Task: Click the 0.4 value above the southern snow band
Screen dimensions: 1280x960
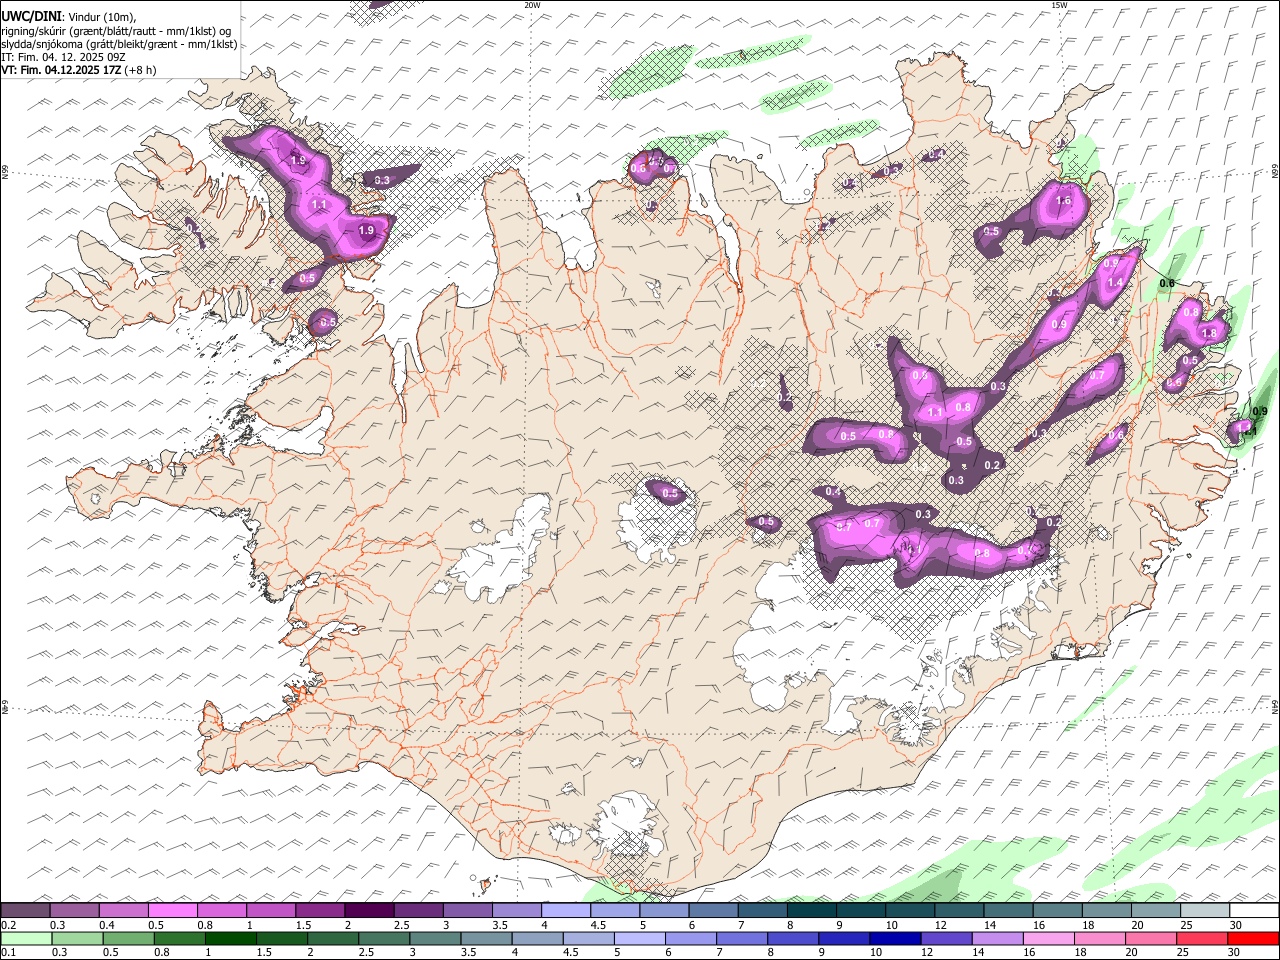Action: pyautogui.click(x=833, y=491)
